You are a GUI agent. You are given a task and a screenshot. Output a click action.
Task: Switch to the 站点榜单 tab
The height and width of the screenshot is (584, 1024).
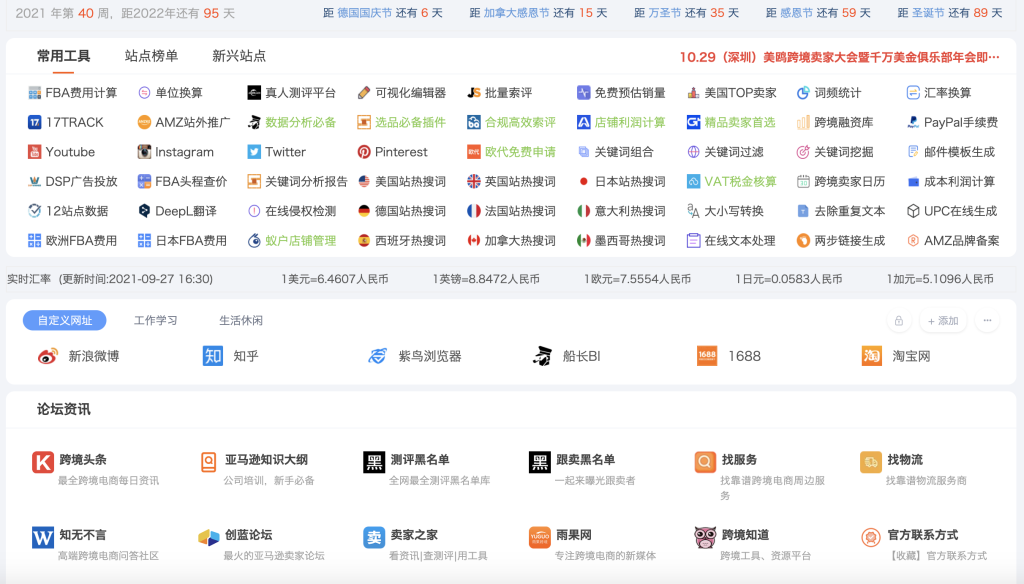click(151, 56)
